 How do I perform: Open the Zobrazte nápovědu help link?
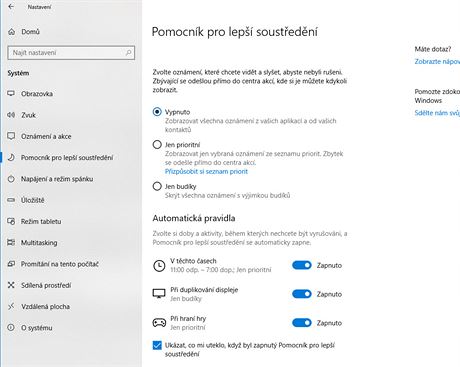(437, 61)
